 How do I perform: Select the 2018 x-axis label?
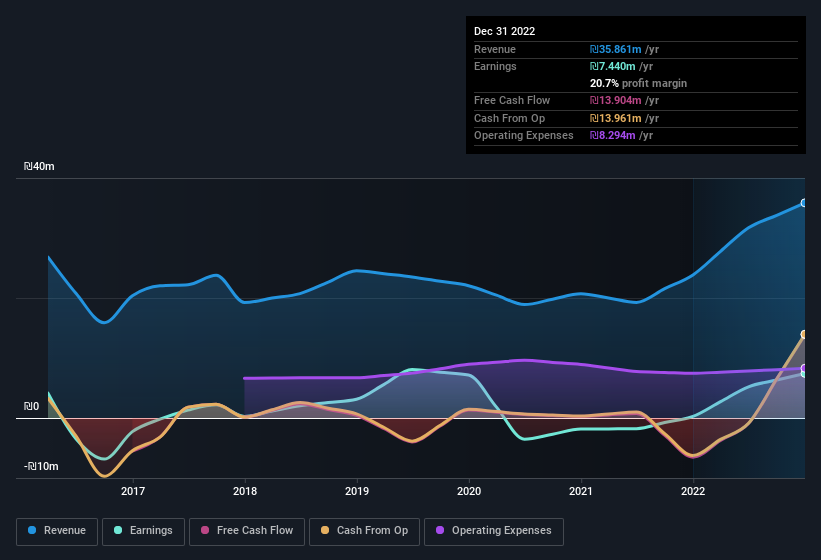[x=245, y=491]
